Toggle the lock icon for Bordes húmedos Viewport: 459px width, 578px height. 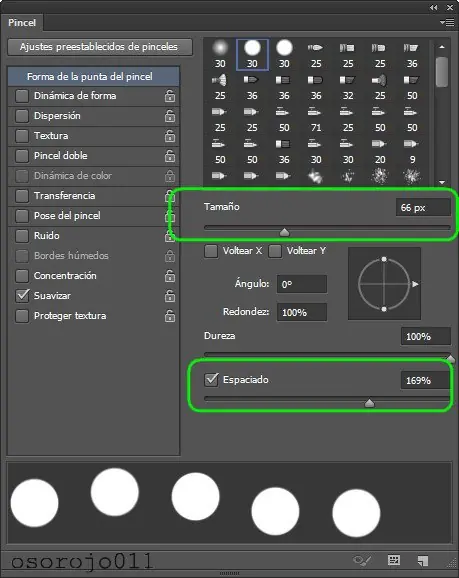pos(170,256)
